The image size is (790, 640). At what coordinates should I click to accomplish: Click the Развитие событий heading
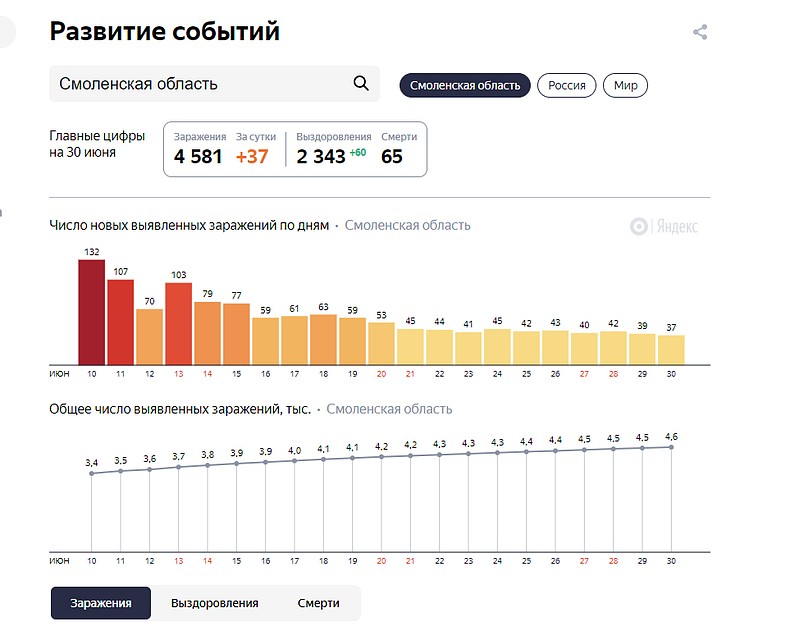165,31
